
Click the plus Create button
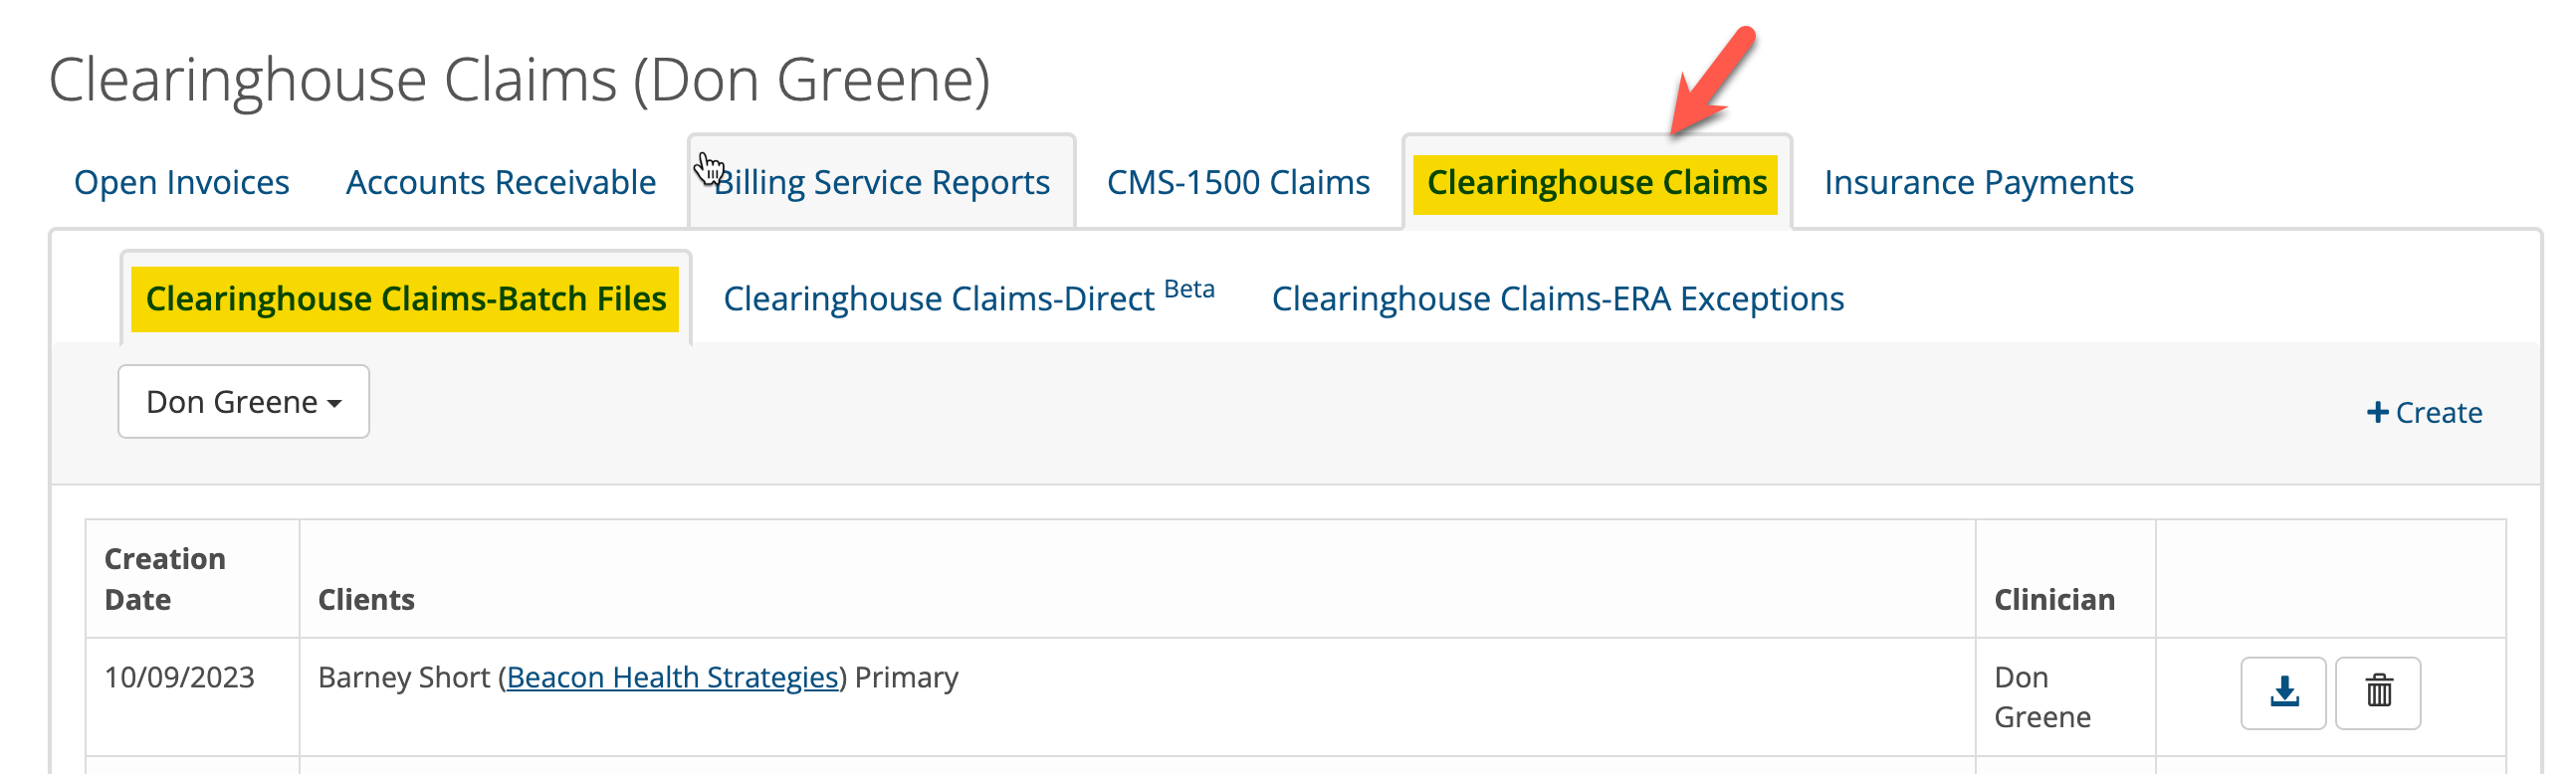coord(2424,412)
